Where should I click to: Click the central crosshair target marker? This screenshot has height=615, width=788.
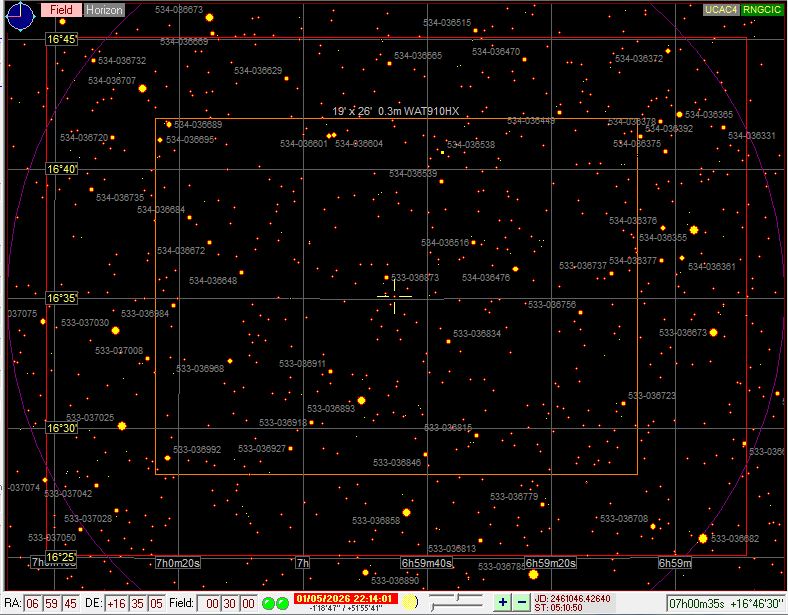(394, 296)
